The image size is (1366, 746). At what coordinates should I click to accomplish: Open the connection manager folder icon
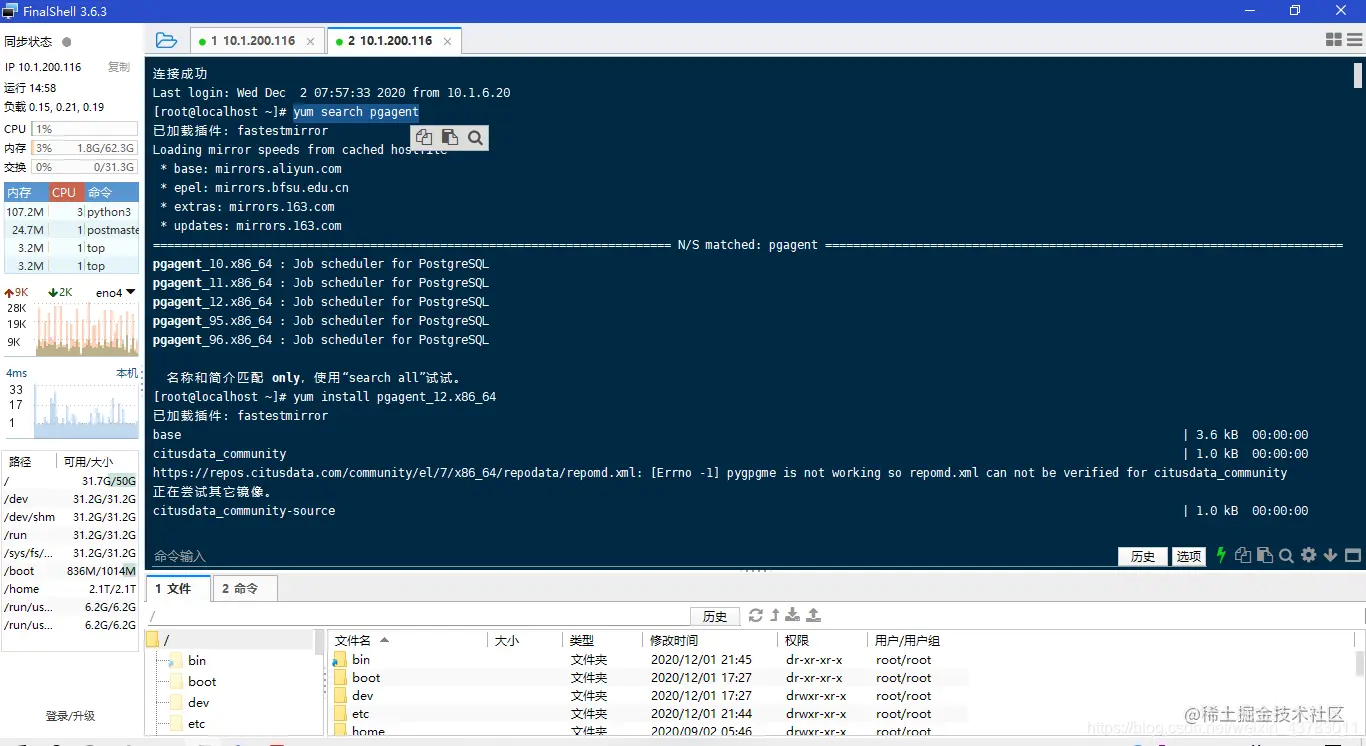click(x=166, y=41)
